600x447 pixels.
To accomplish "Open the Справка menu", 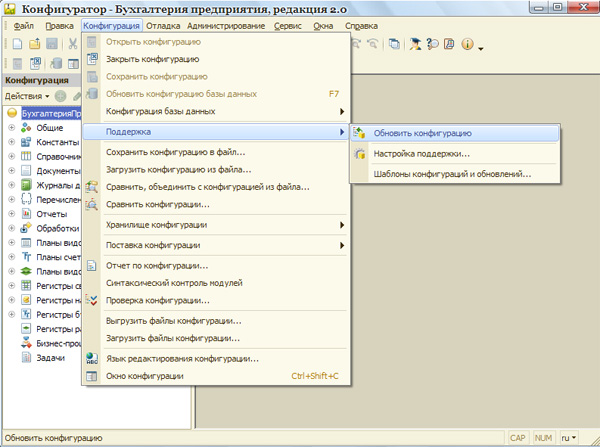I will 361,26.
